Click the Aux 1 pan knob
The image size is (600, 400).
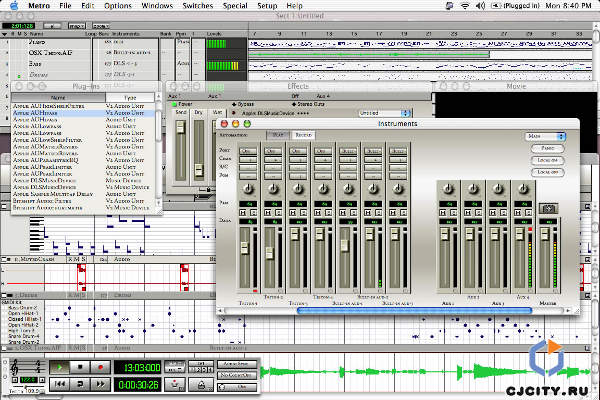point(448,188)
